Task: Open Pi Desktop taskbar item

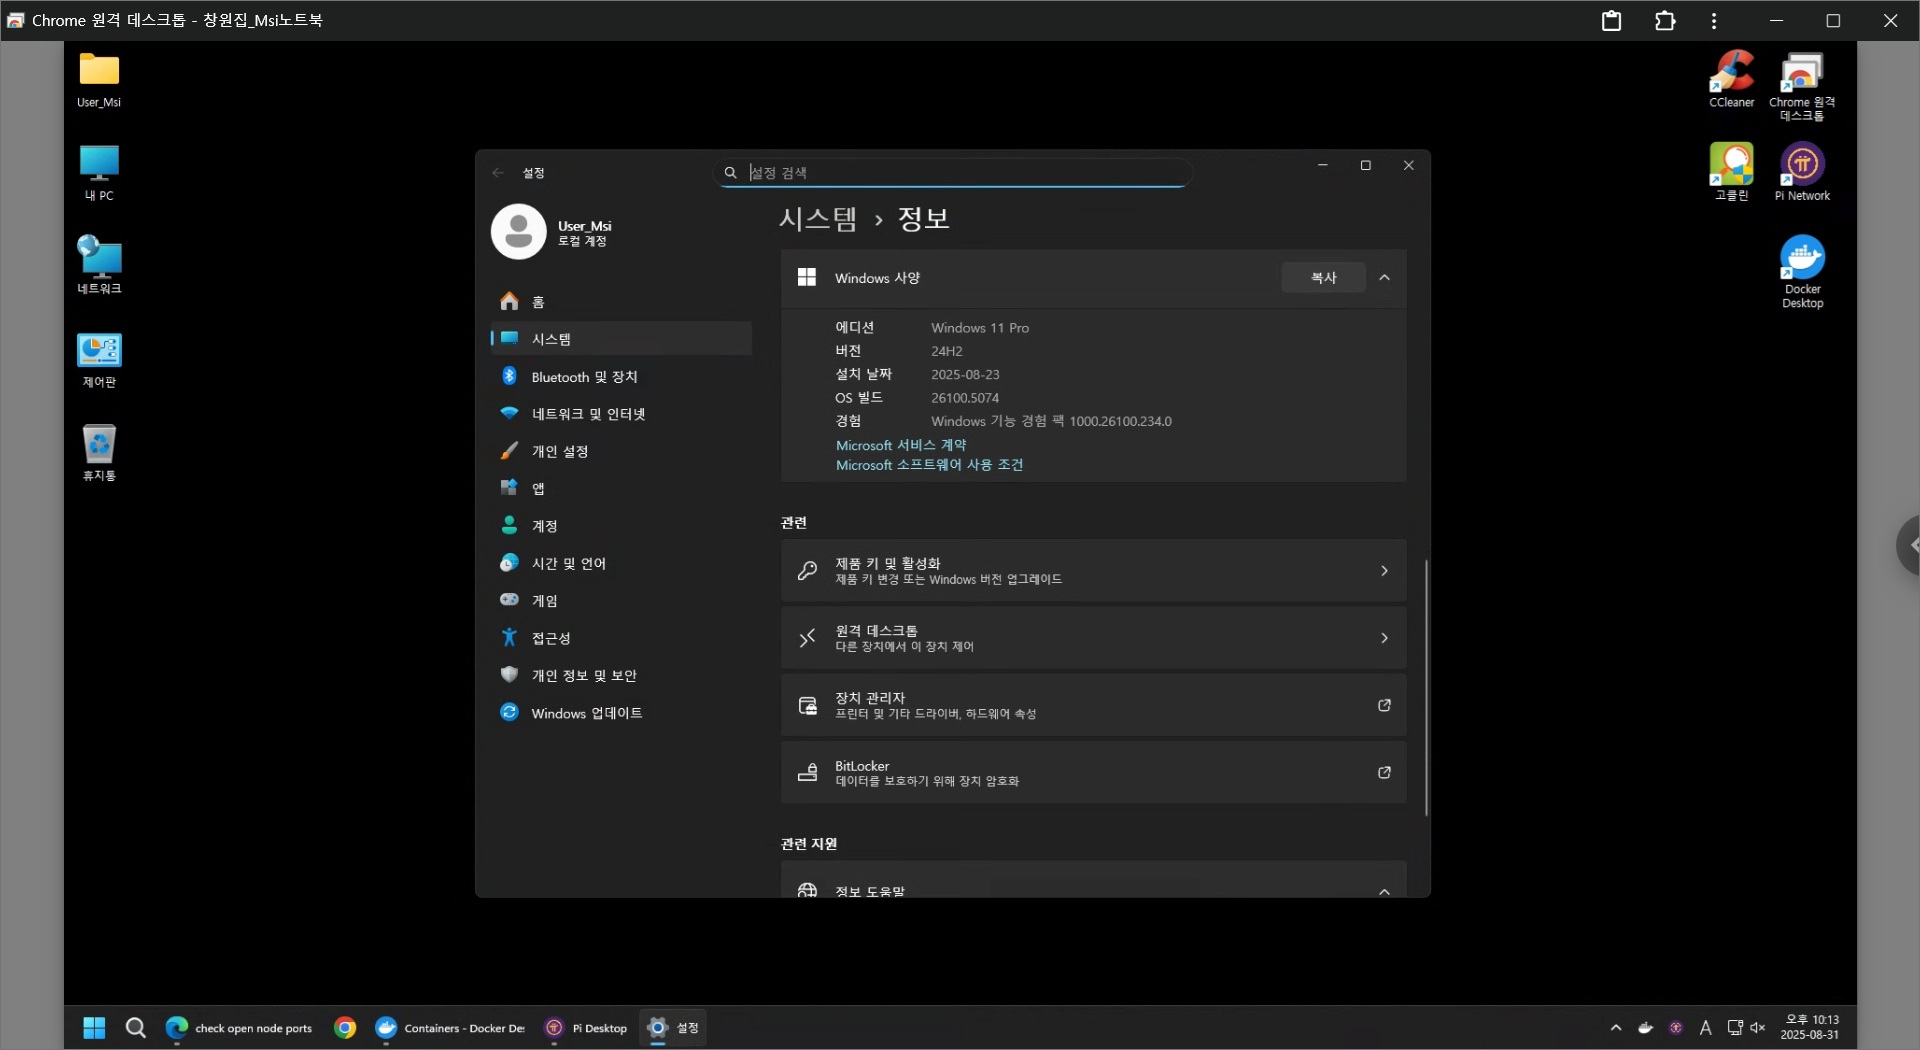Action: (586, 1028)
